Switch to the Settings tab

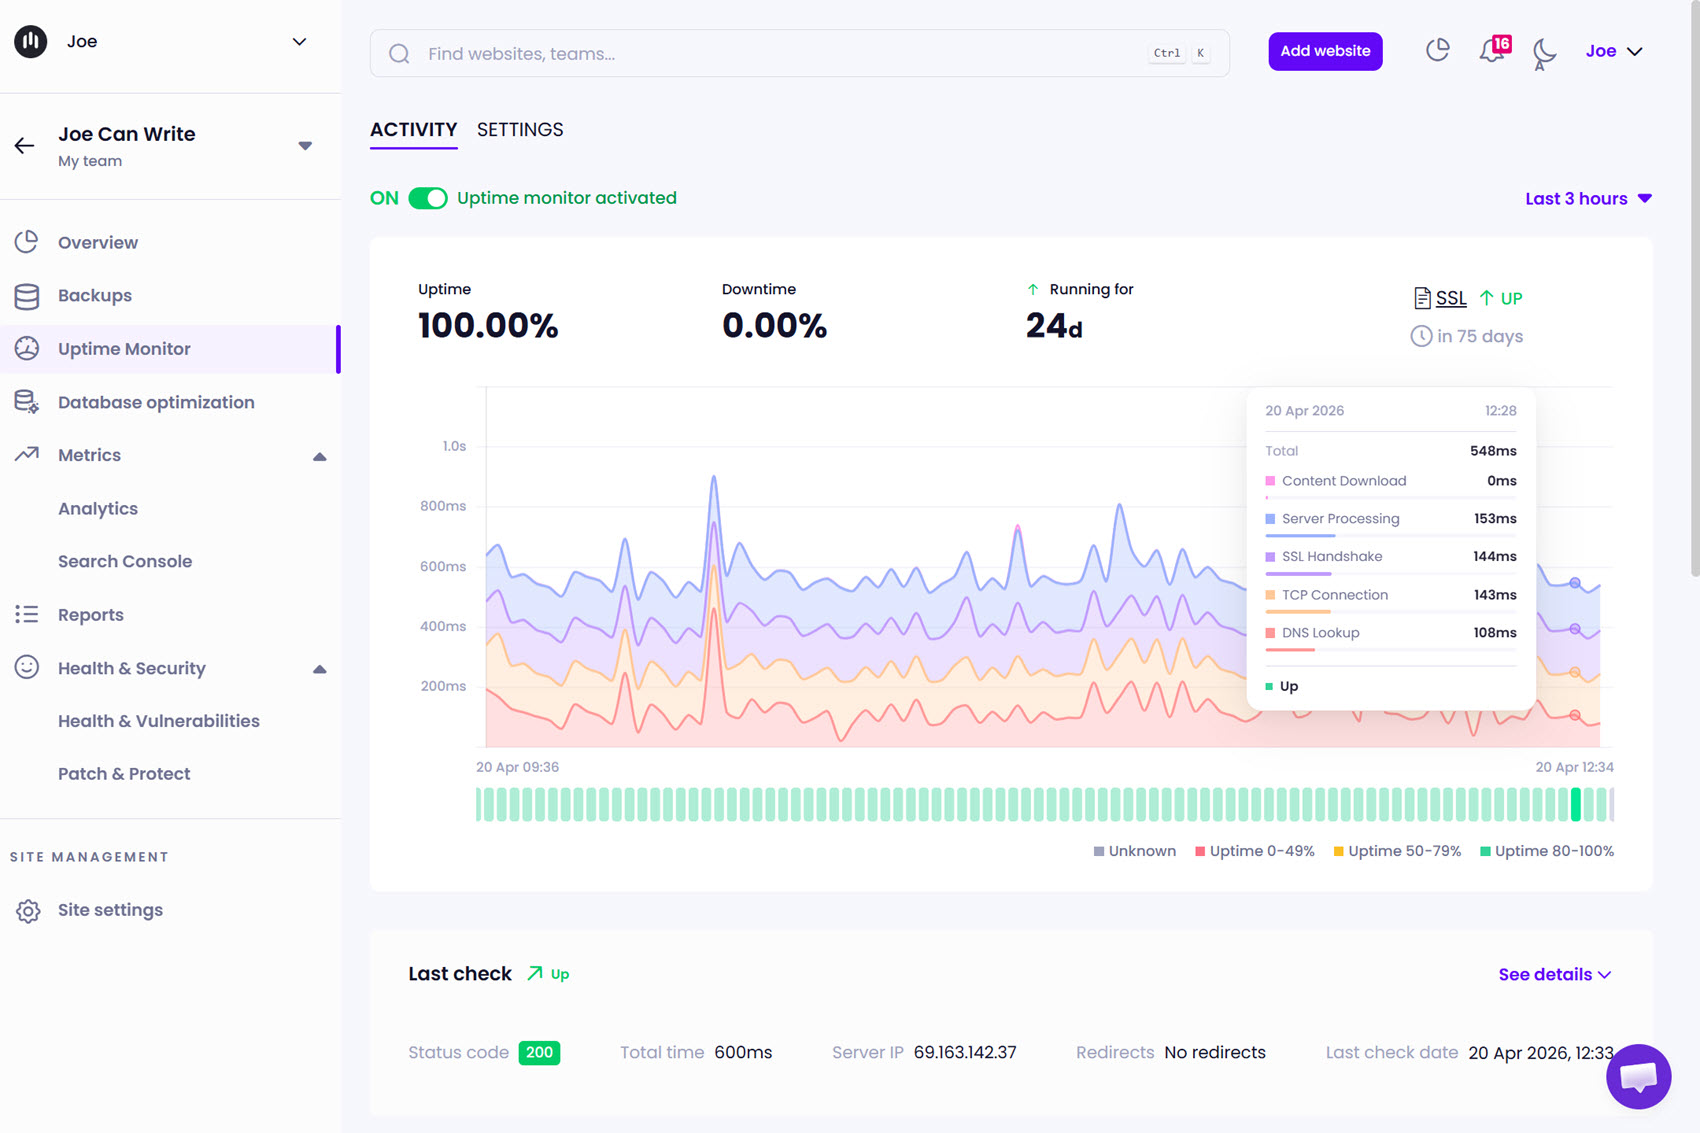(520, 130)
